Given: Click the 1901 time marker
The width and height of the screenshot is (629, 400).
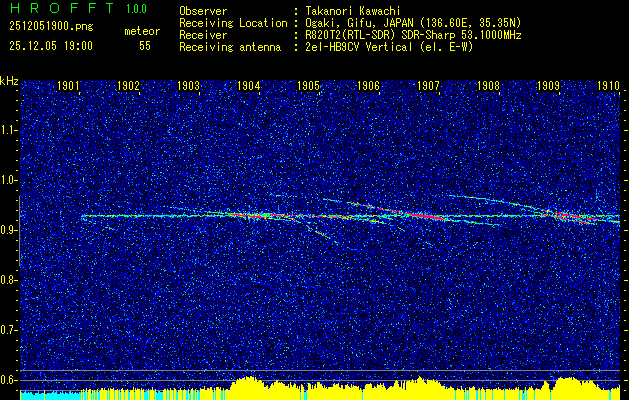Looking at the screenshot, I should [x=68, y=86].
